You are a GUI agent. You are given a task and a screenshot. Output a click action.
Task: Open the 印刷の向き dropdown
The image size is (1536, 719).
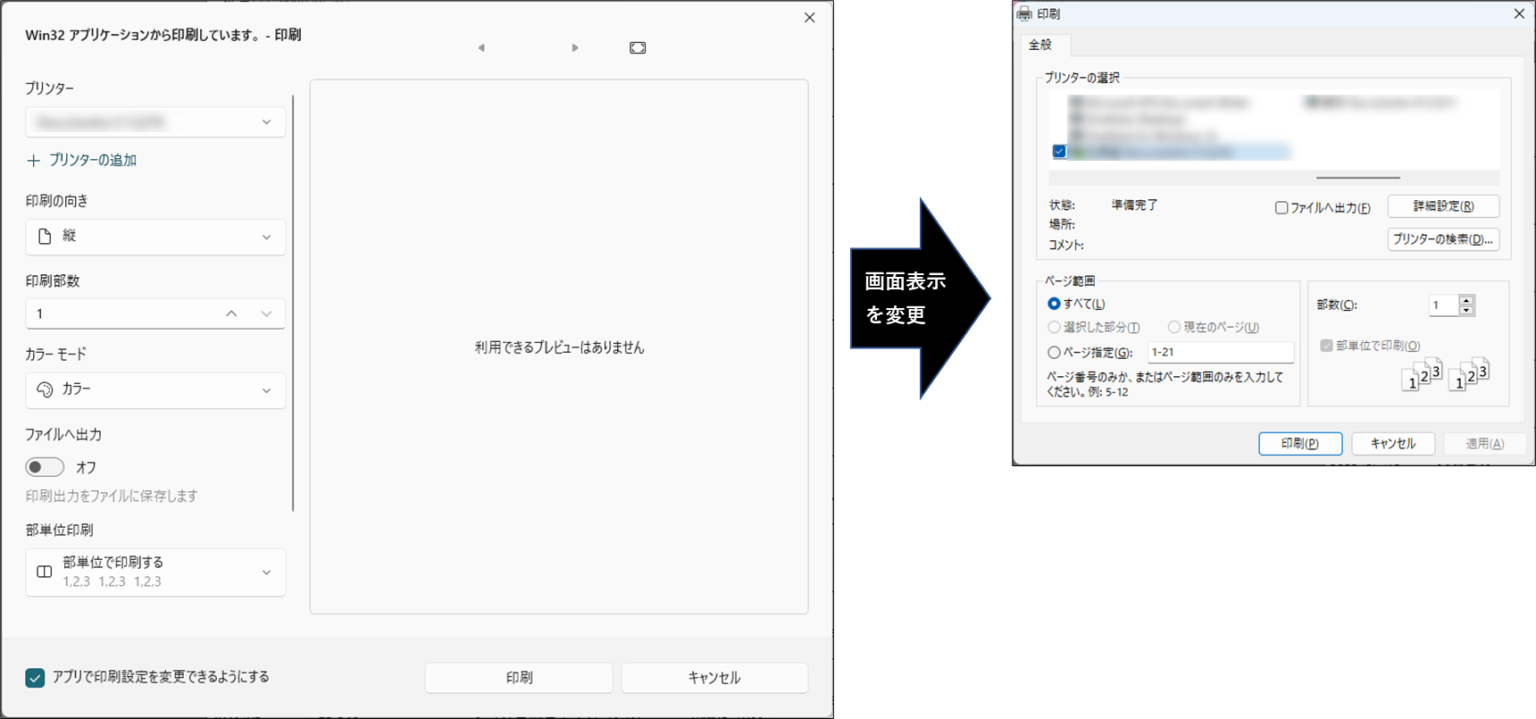click(x=155, y=237)
